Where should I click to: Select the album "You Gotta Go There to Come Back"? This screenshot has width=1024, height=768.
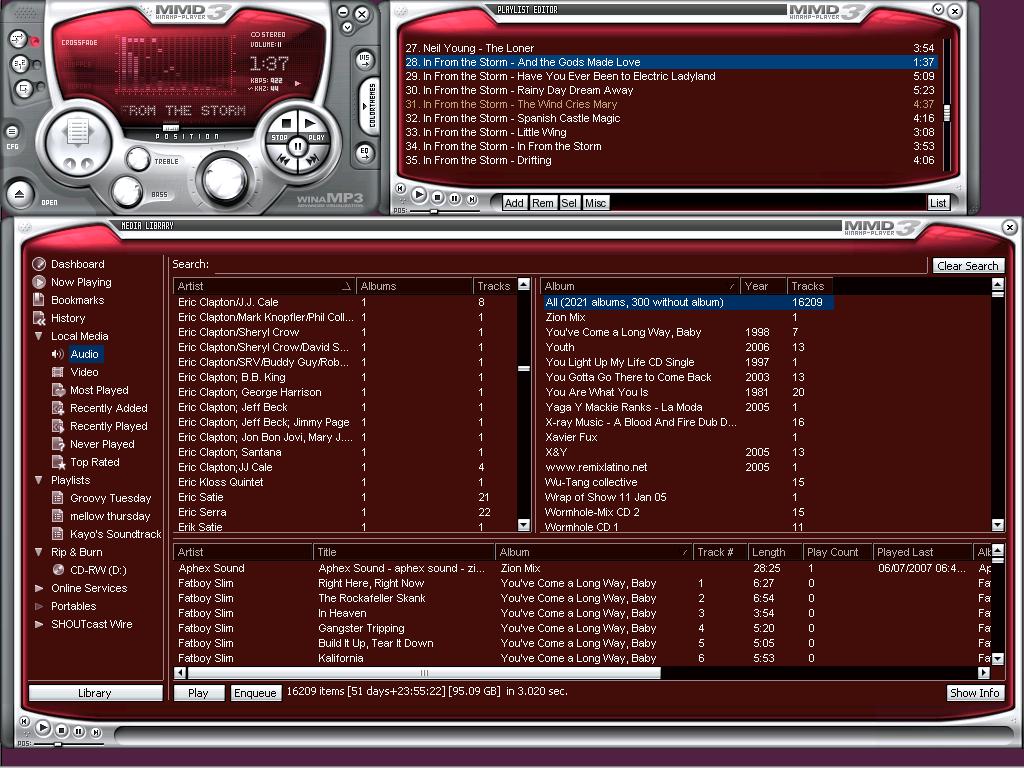(688, 377)
